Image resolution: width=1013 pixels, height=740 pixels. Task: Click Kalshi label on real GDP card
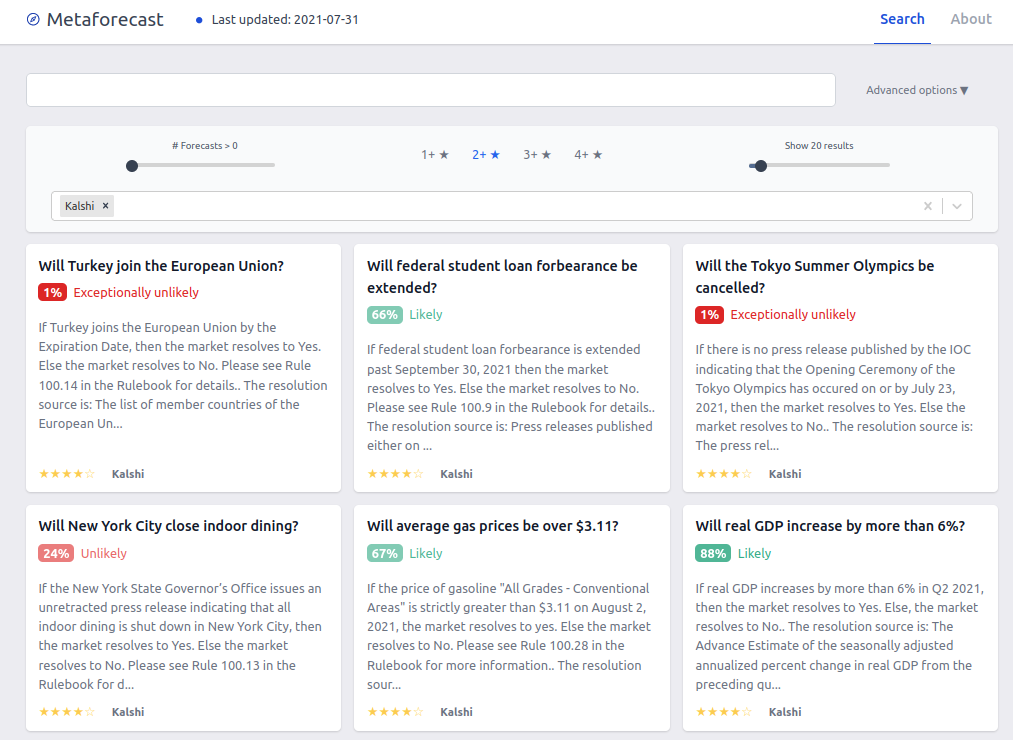tap(785, 712)
